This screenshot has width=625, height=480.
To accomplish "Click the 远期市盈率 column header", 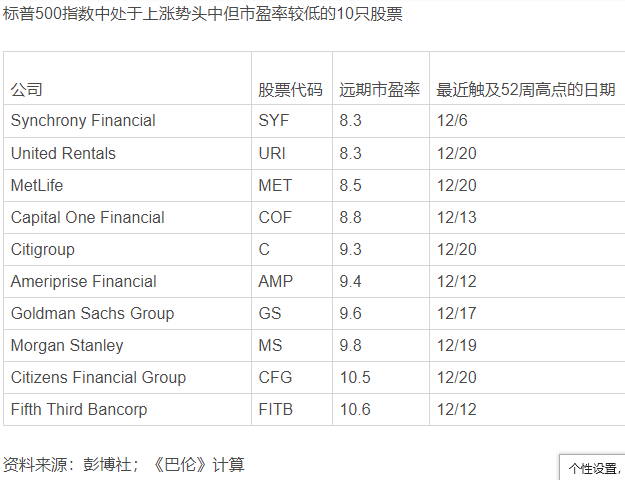I will (379, 90).
